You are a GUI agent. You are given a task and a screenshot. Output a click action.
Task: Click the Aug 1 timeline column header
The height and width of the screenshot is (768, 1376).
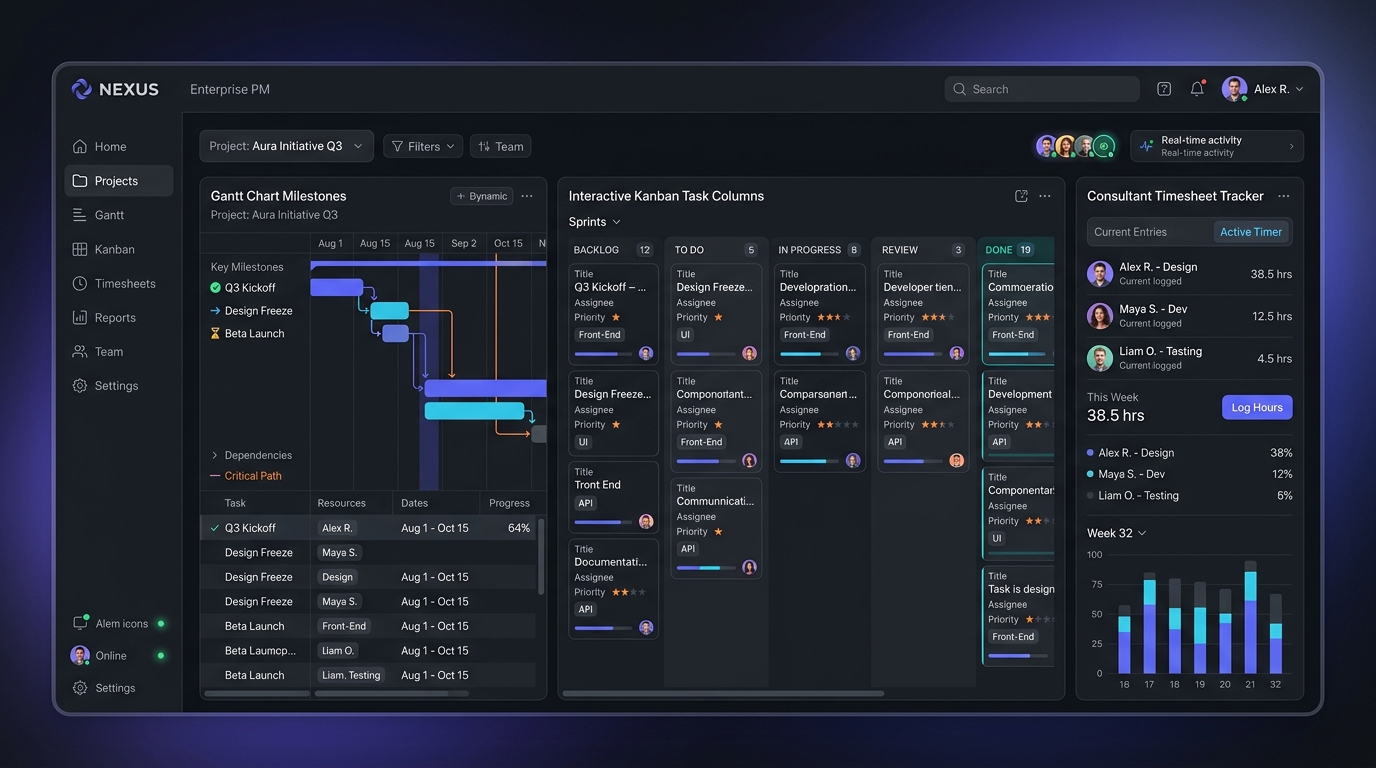(330, 243)
